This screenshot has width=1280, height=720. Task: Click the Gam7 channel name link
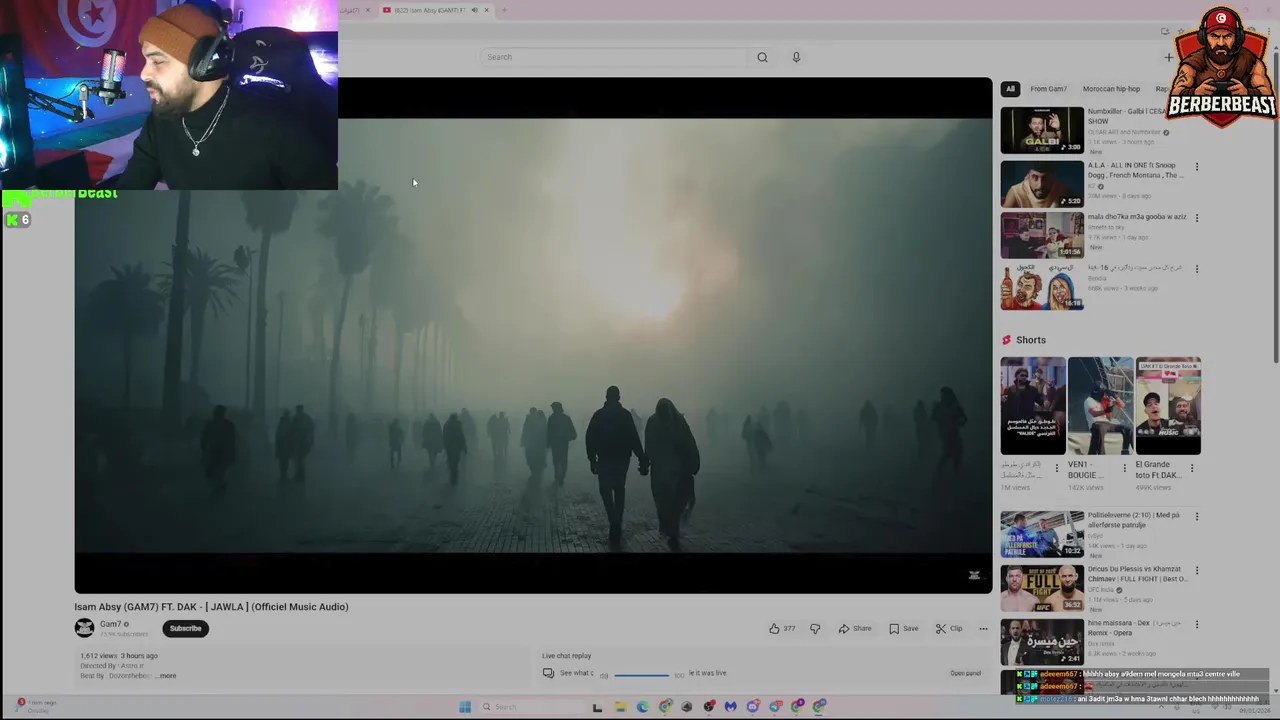(110, 624)
